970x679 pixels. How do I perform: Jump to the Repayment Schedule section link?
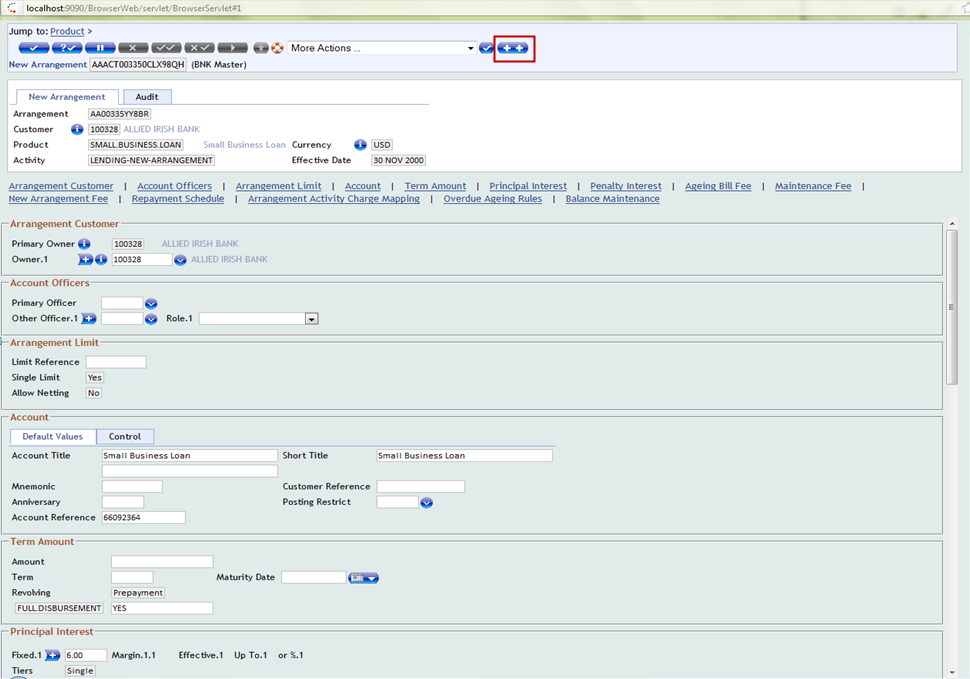(x=178, y=199)
